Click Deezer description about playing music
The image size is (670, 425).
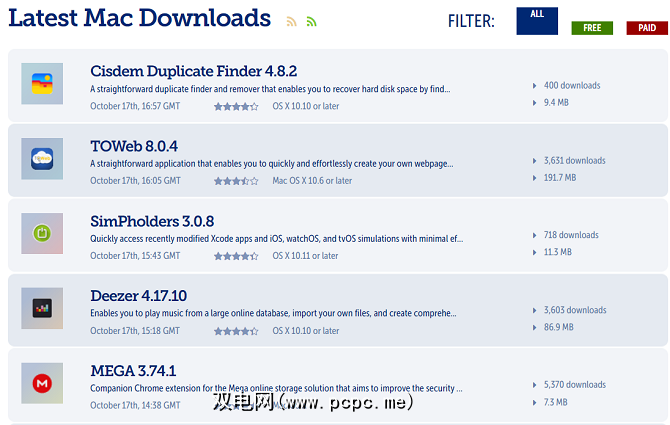273,313
